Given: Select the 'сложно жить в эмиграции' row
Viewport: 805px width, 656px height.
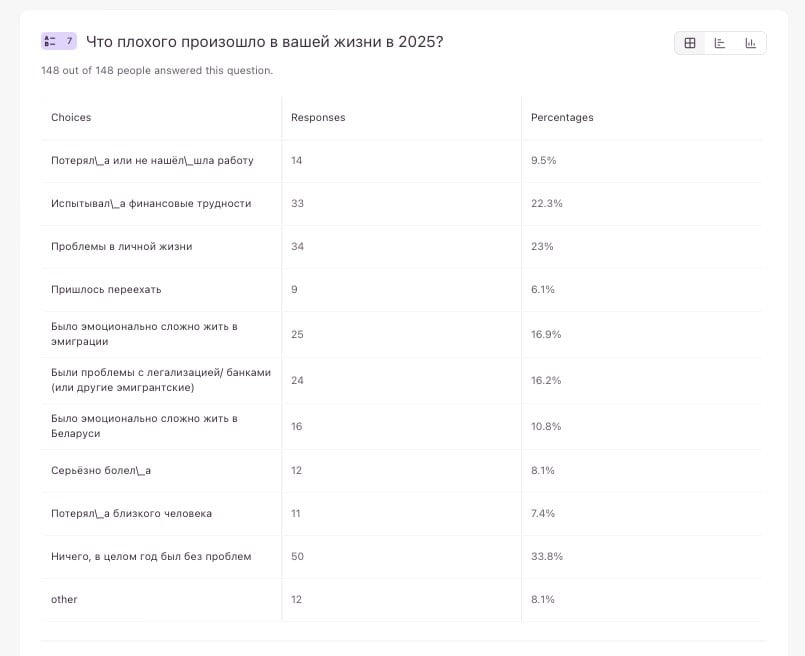Looking at the screenshot, I should tap(144, 334).
